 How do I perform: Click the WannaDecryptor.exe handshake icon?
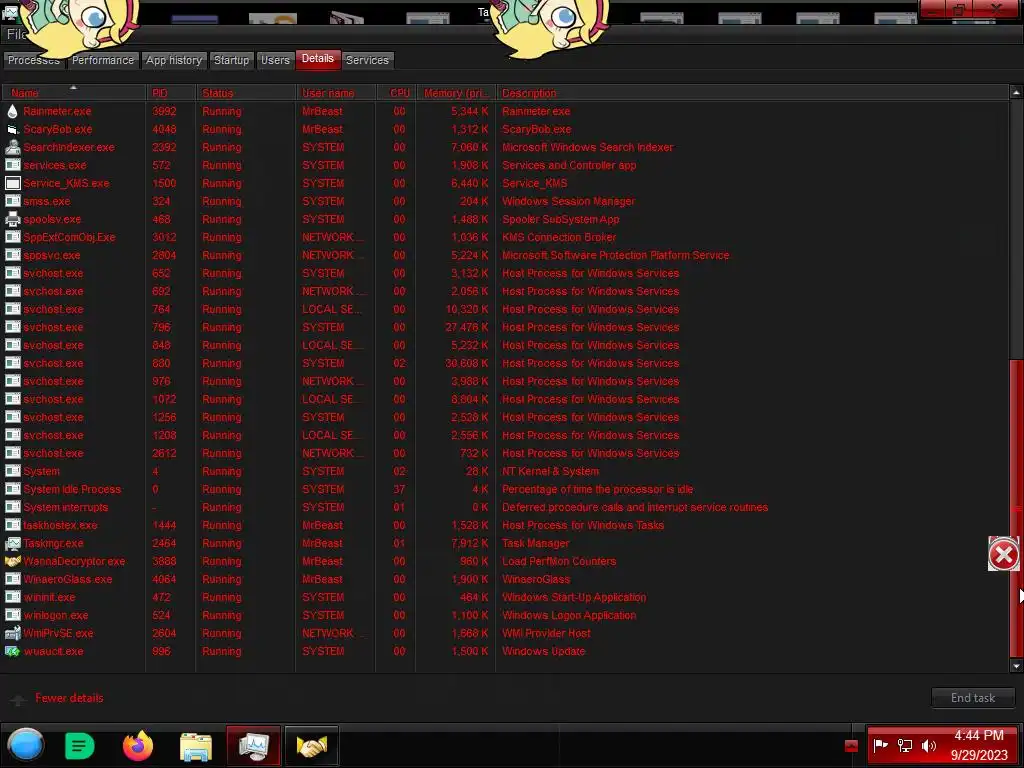pos(12,561)
